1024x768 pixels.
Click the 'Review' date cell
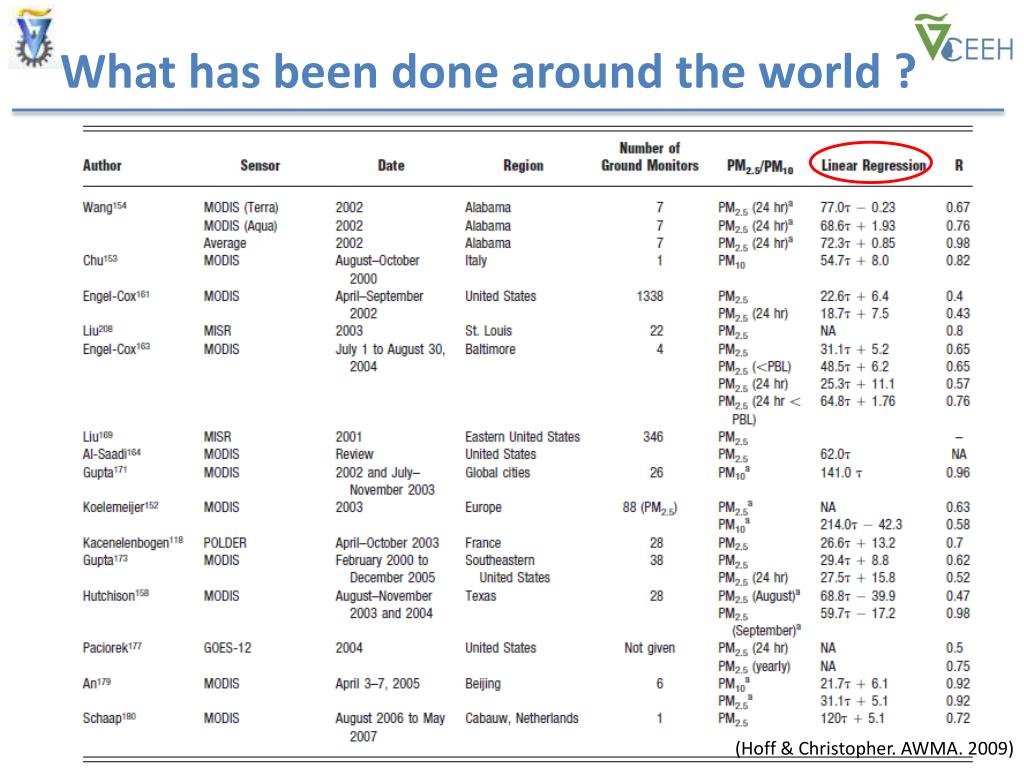pyautogui.click(x=355, y=454)
